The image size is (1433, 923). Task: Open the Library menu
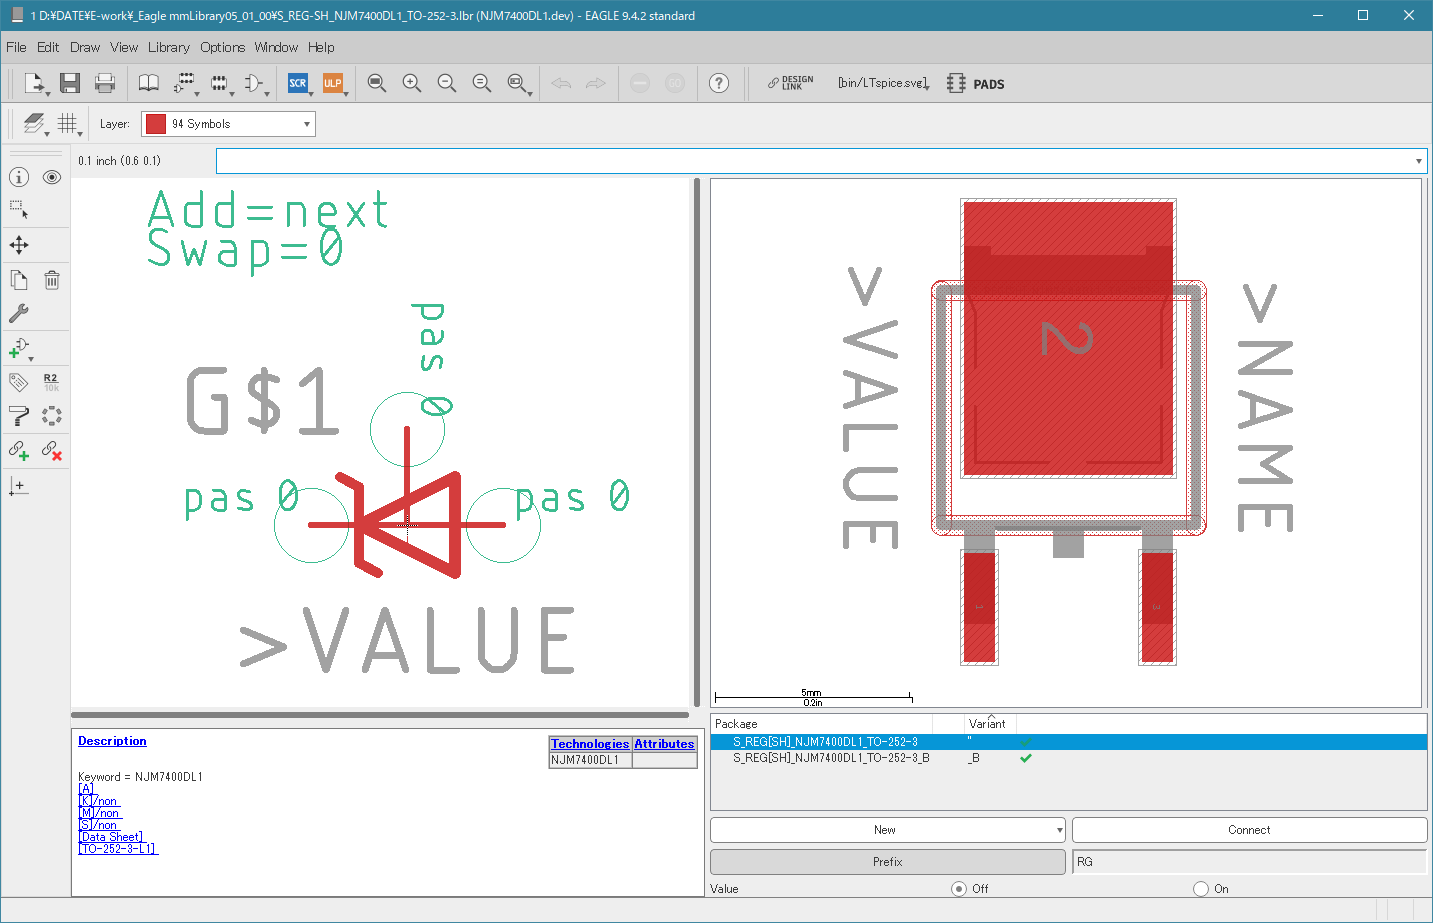169,47
